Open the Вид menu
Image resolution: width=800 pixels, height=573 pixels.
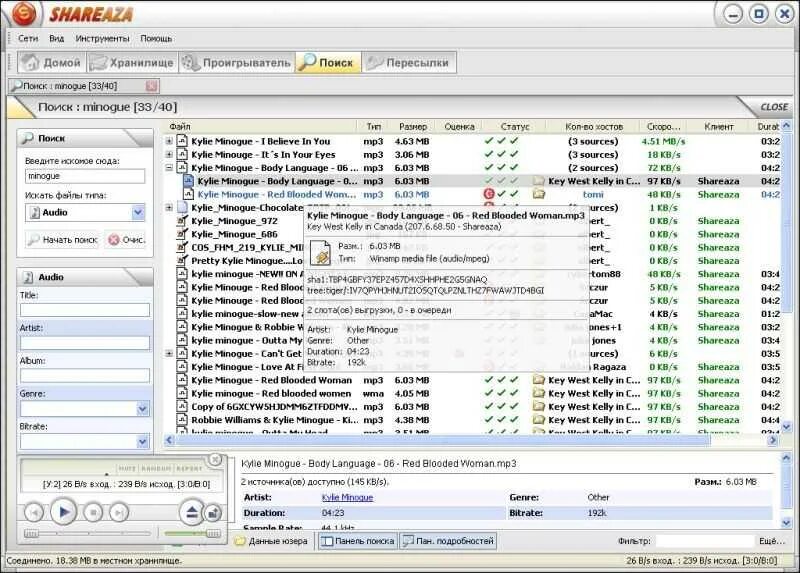point(57,38)
